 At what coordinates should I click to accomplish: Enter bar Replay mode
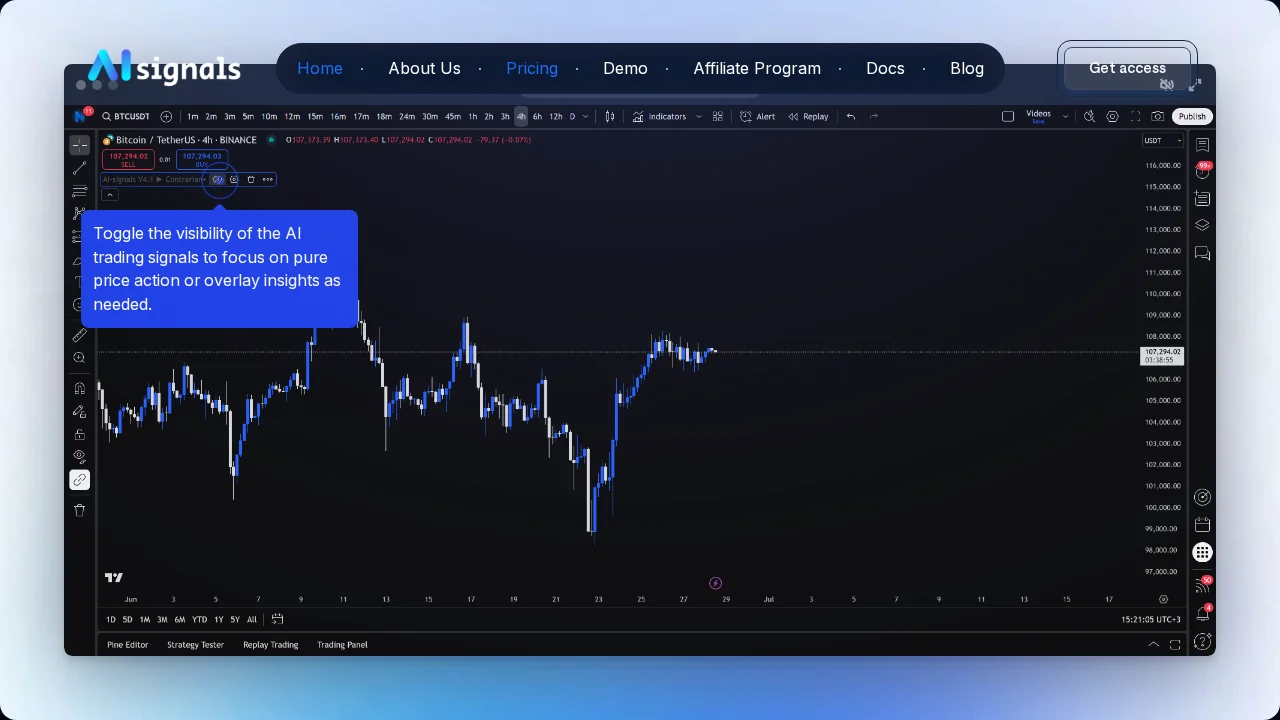click(x=812, y=117)
